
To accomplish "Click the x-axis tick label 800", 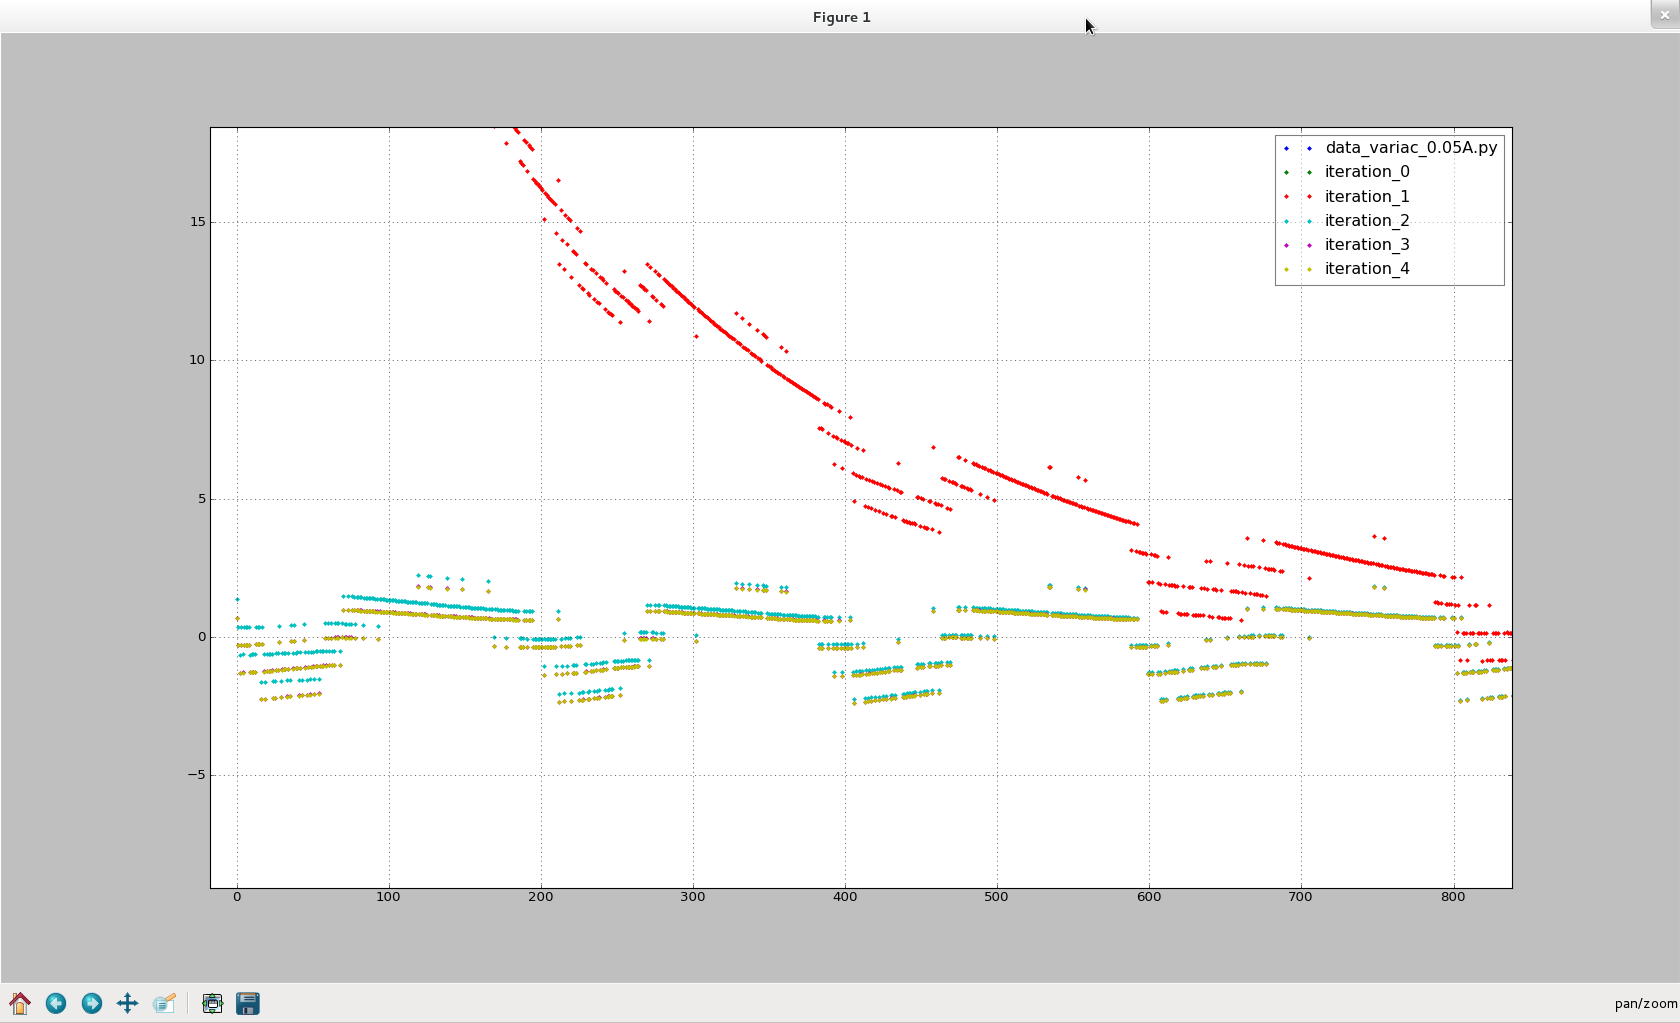I will point(1453,897).
